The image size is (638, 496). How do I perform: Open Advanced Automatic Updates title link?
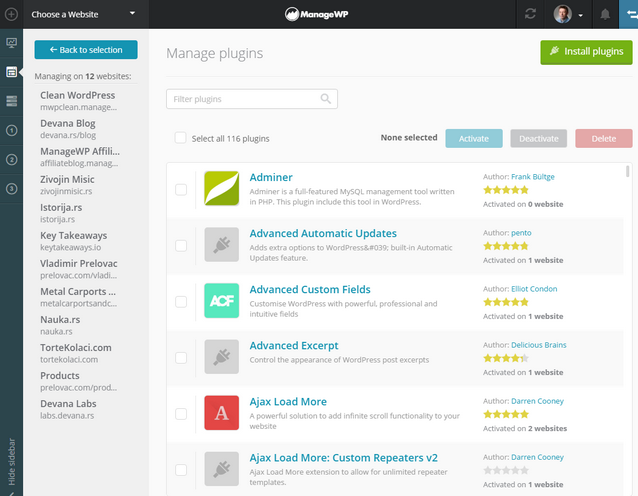(323, 234)
